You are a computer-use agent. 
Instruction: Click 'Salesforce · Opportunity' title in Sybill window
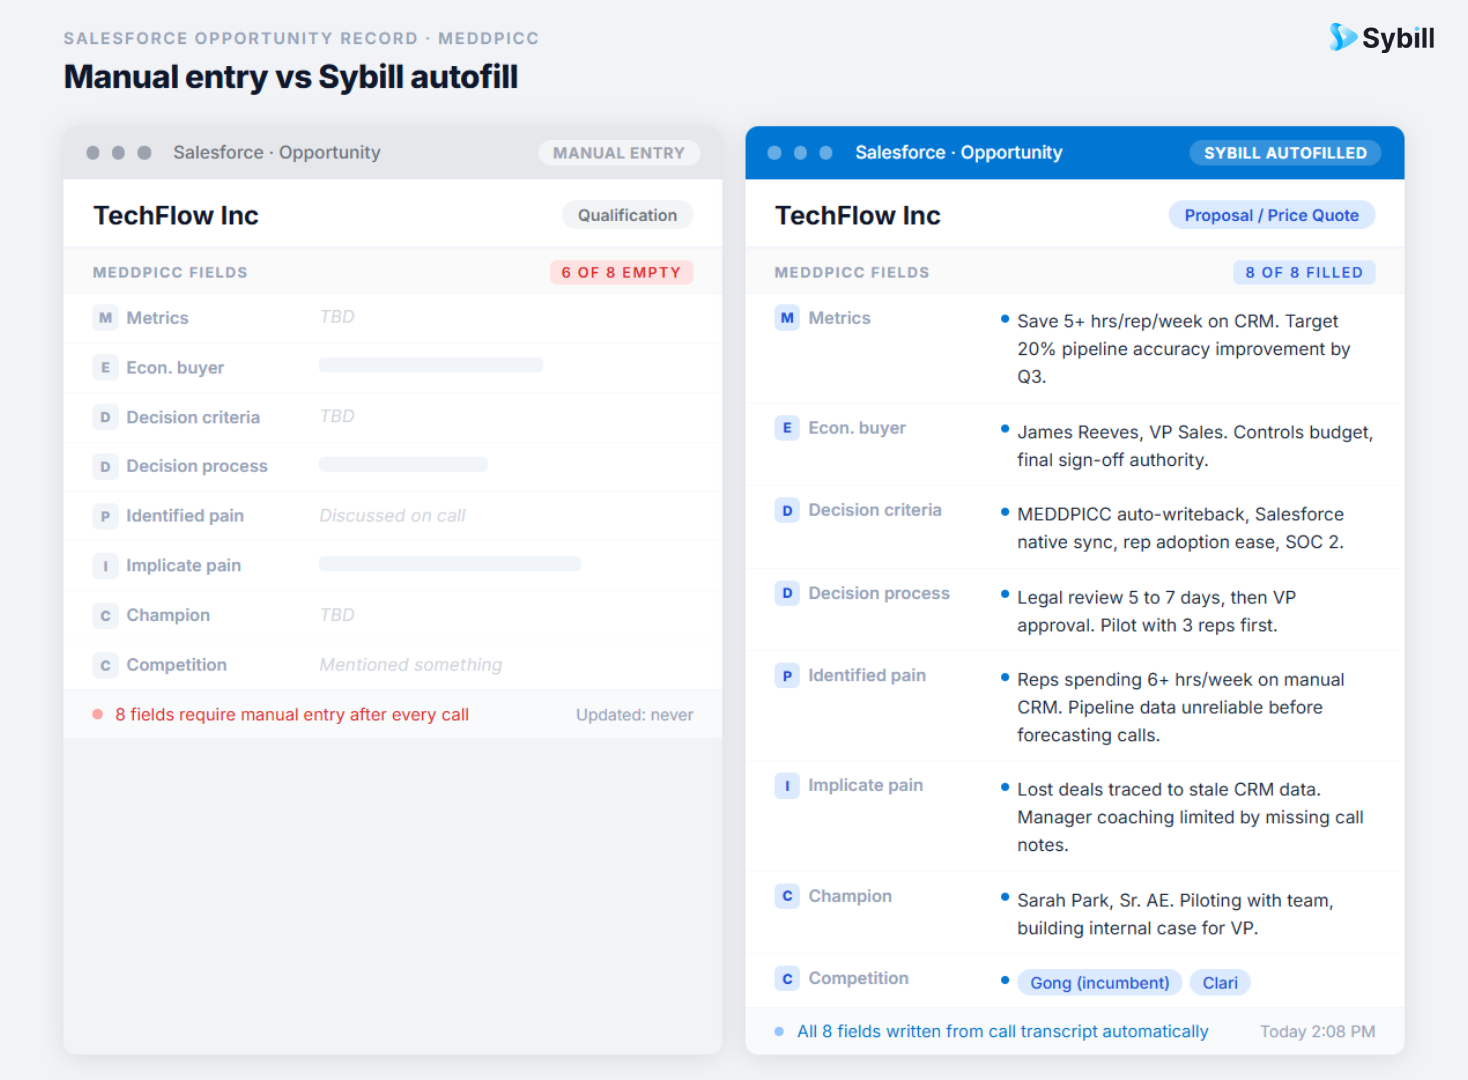tap(959, 153)
